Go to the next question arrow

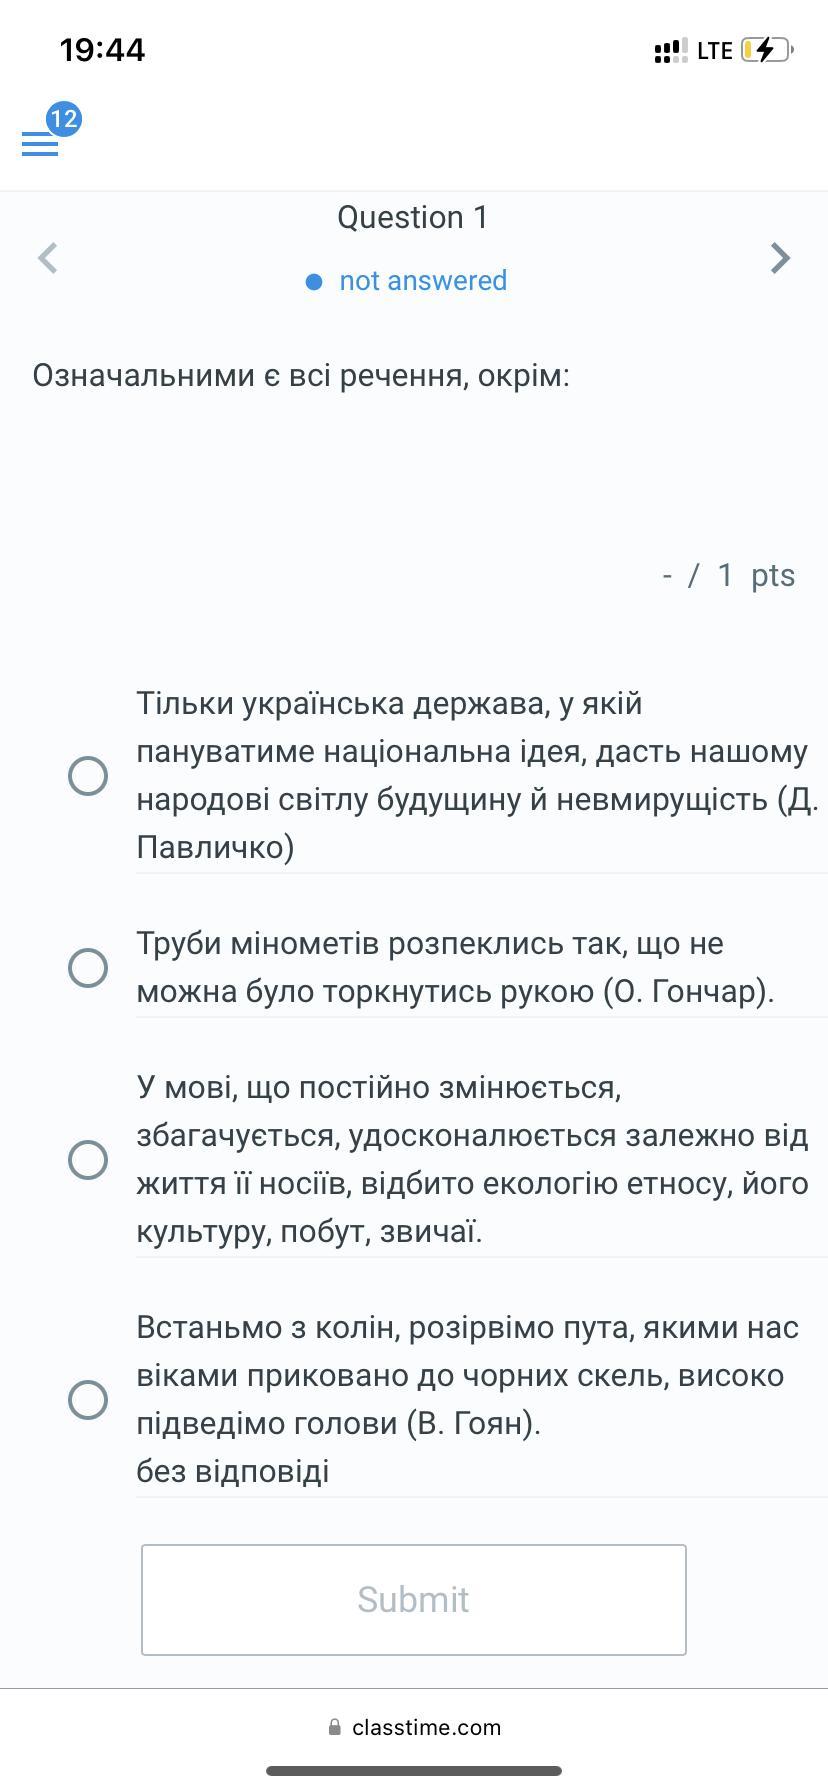click(x=780, y=258)
